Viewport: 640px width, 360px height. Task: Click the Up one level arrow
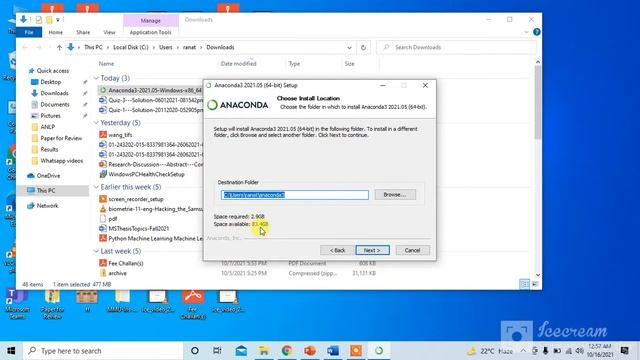coord(59,48)
